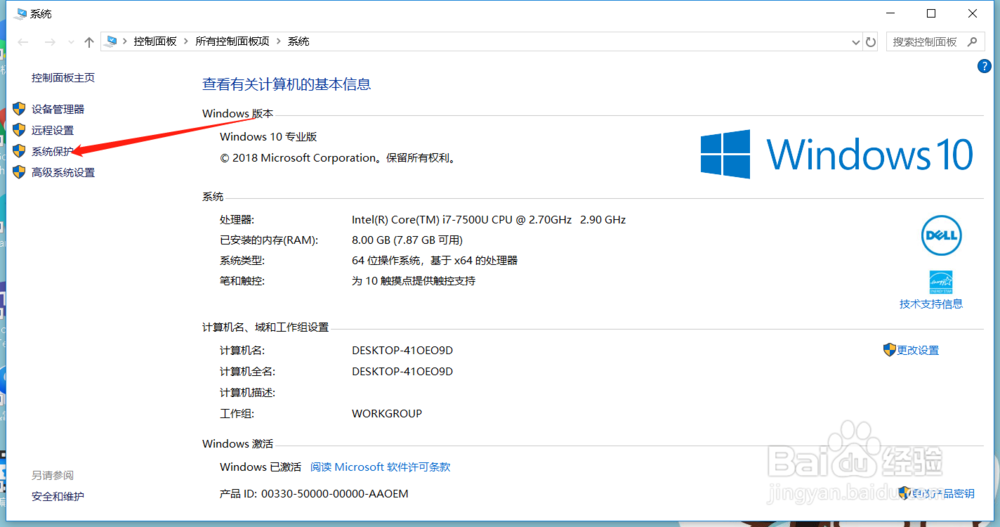Select processor value Intel Core i7-7500U

(x=489, y=219)
